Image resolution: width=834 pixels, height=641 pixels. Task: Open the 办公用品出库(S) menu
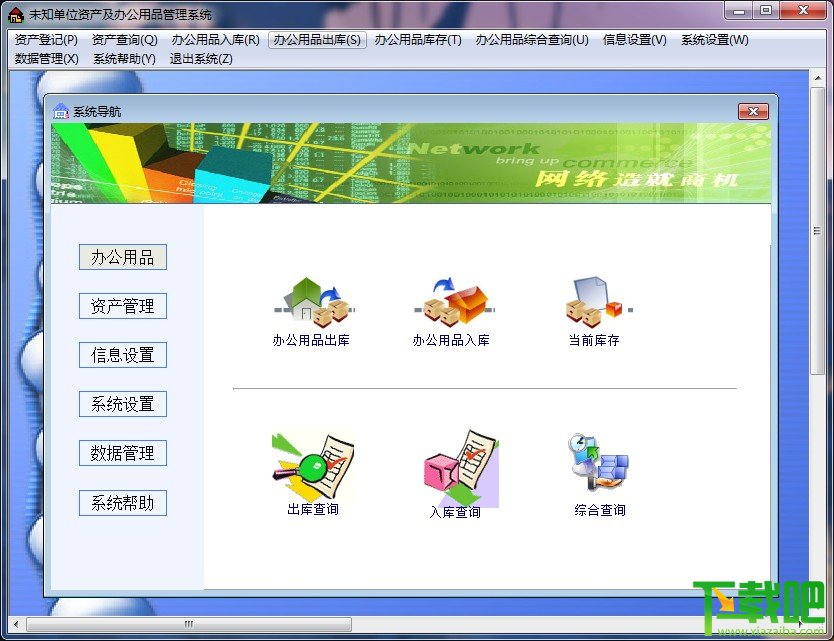[318, 40]
